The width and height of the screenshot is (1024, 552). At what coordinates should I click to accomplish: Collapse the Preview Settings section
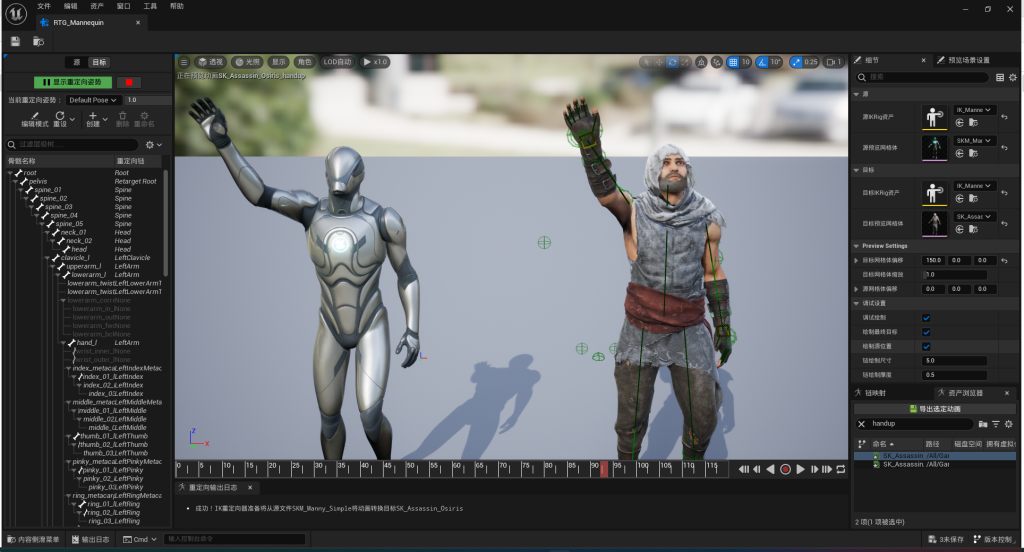coord(856,246)
